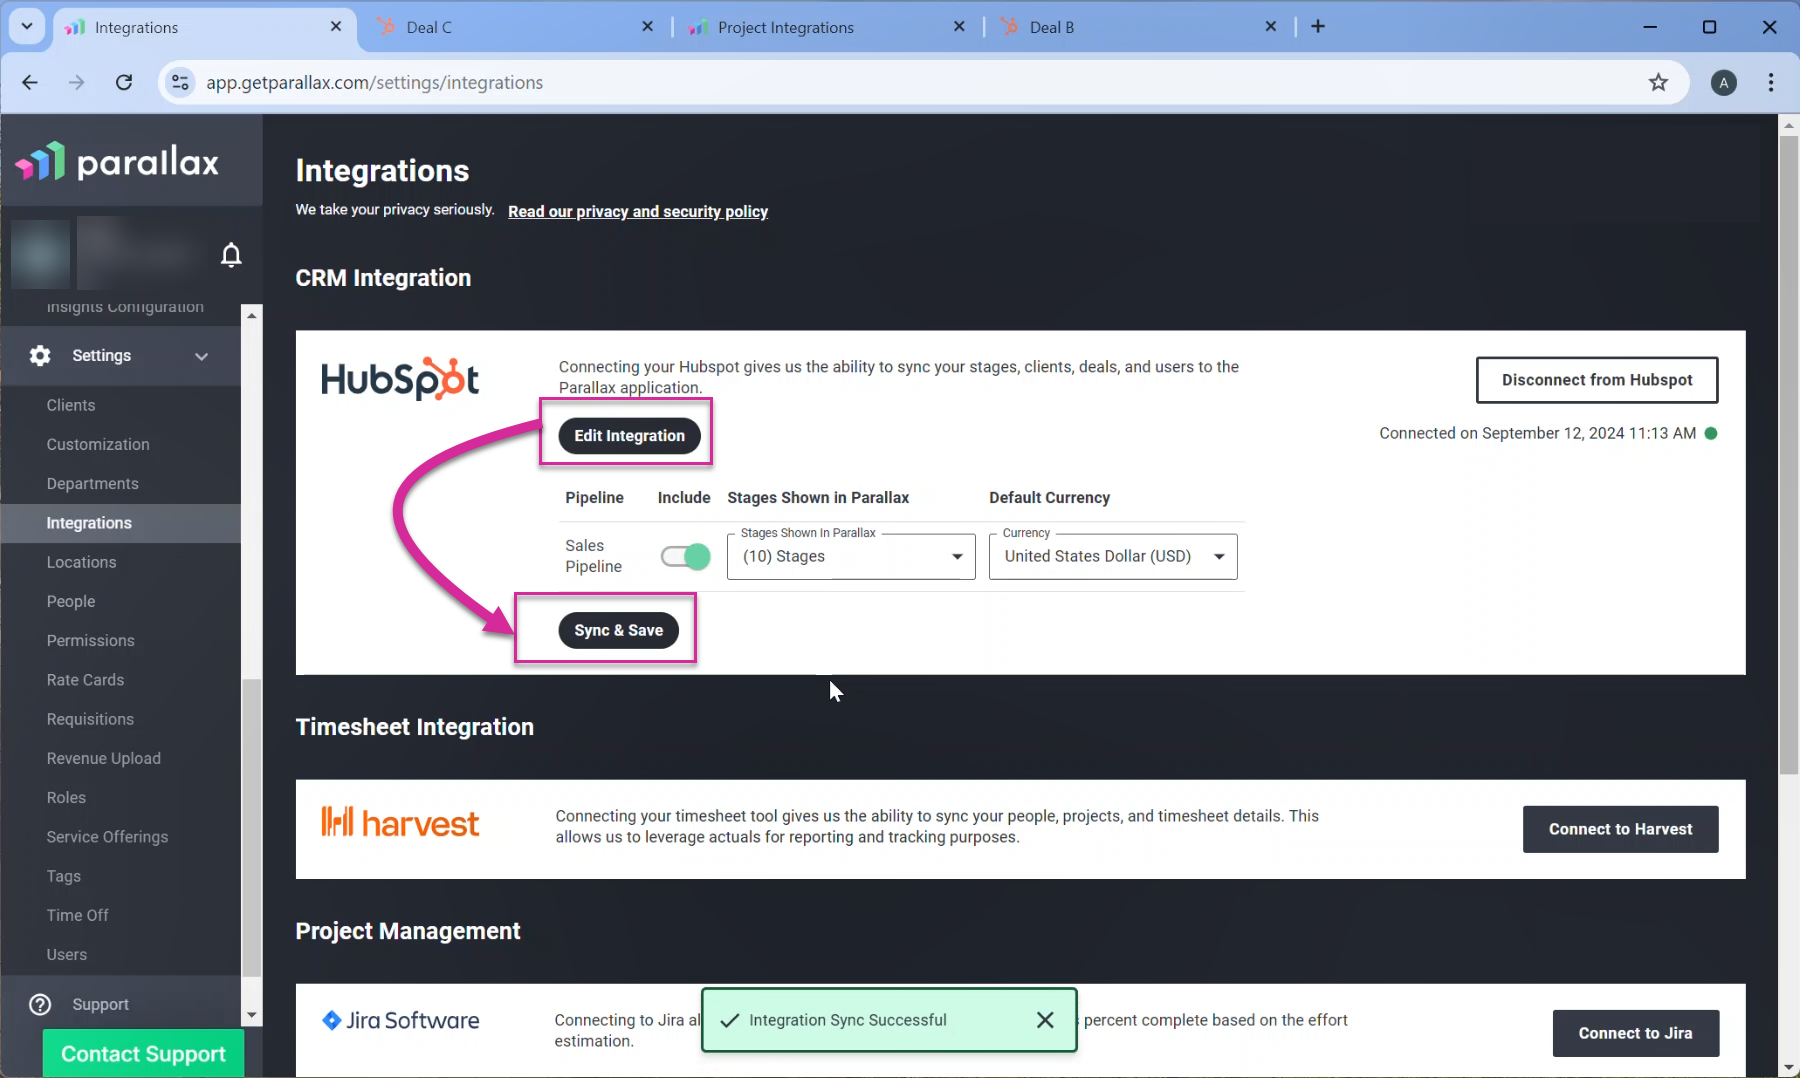Open Stages Shown in Parallax dropdown
The height and width of the screenshot is (1078, 1800).
coord(851,556)
